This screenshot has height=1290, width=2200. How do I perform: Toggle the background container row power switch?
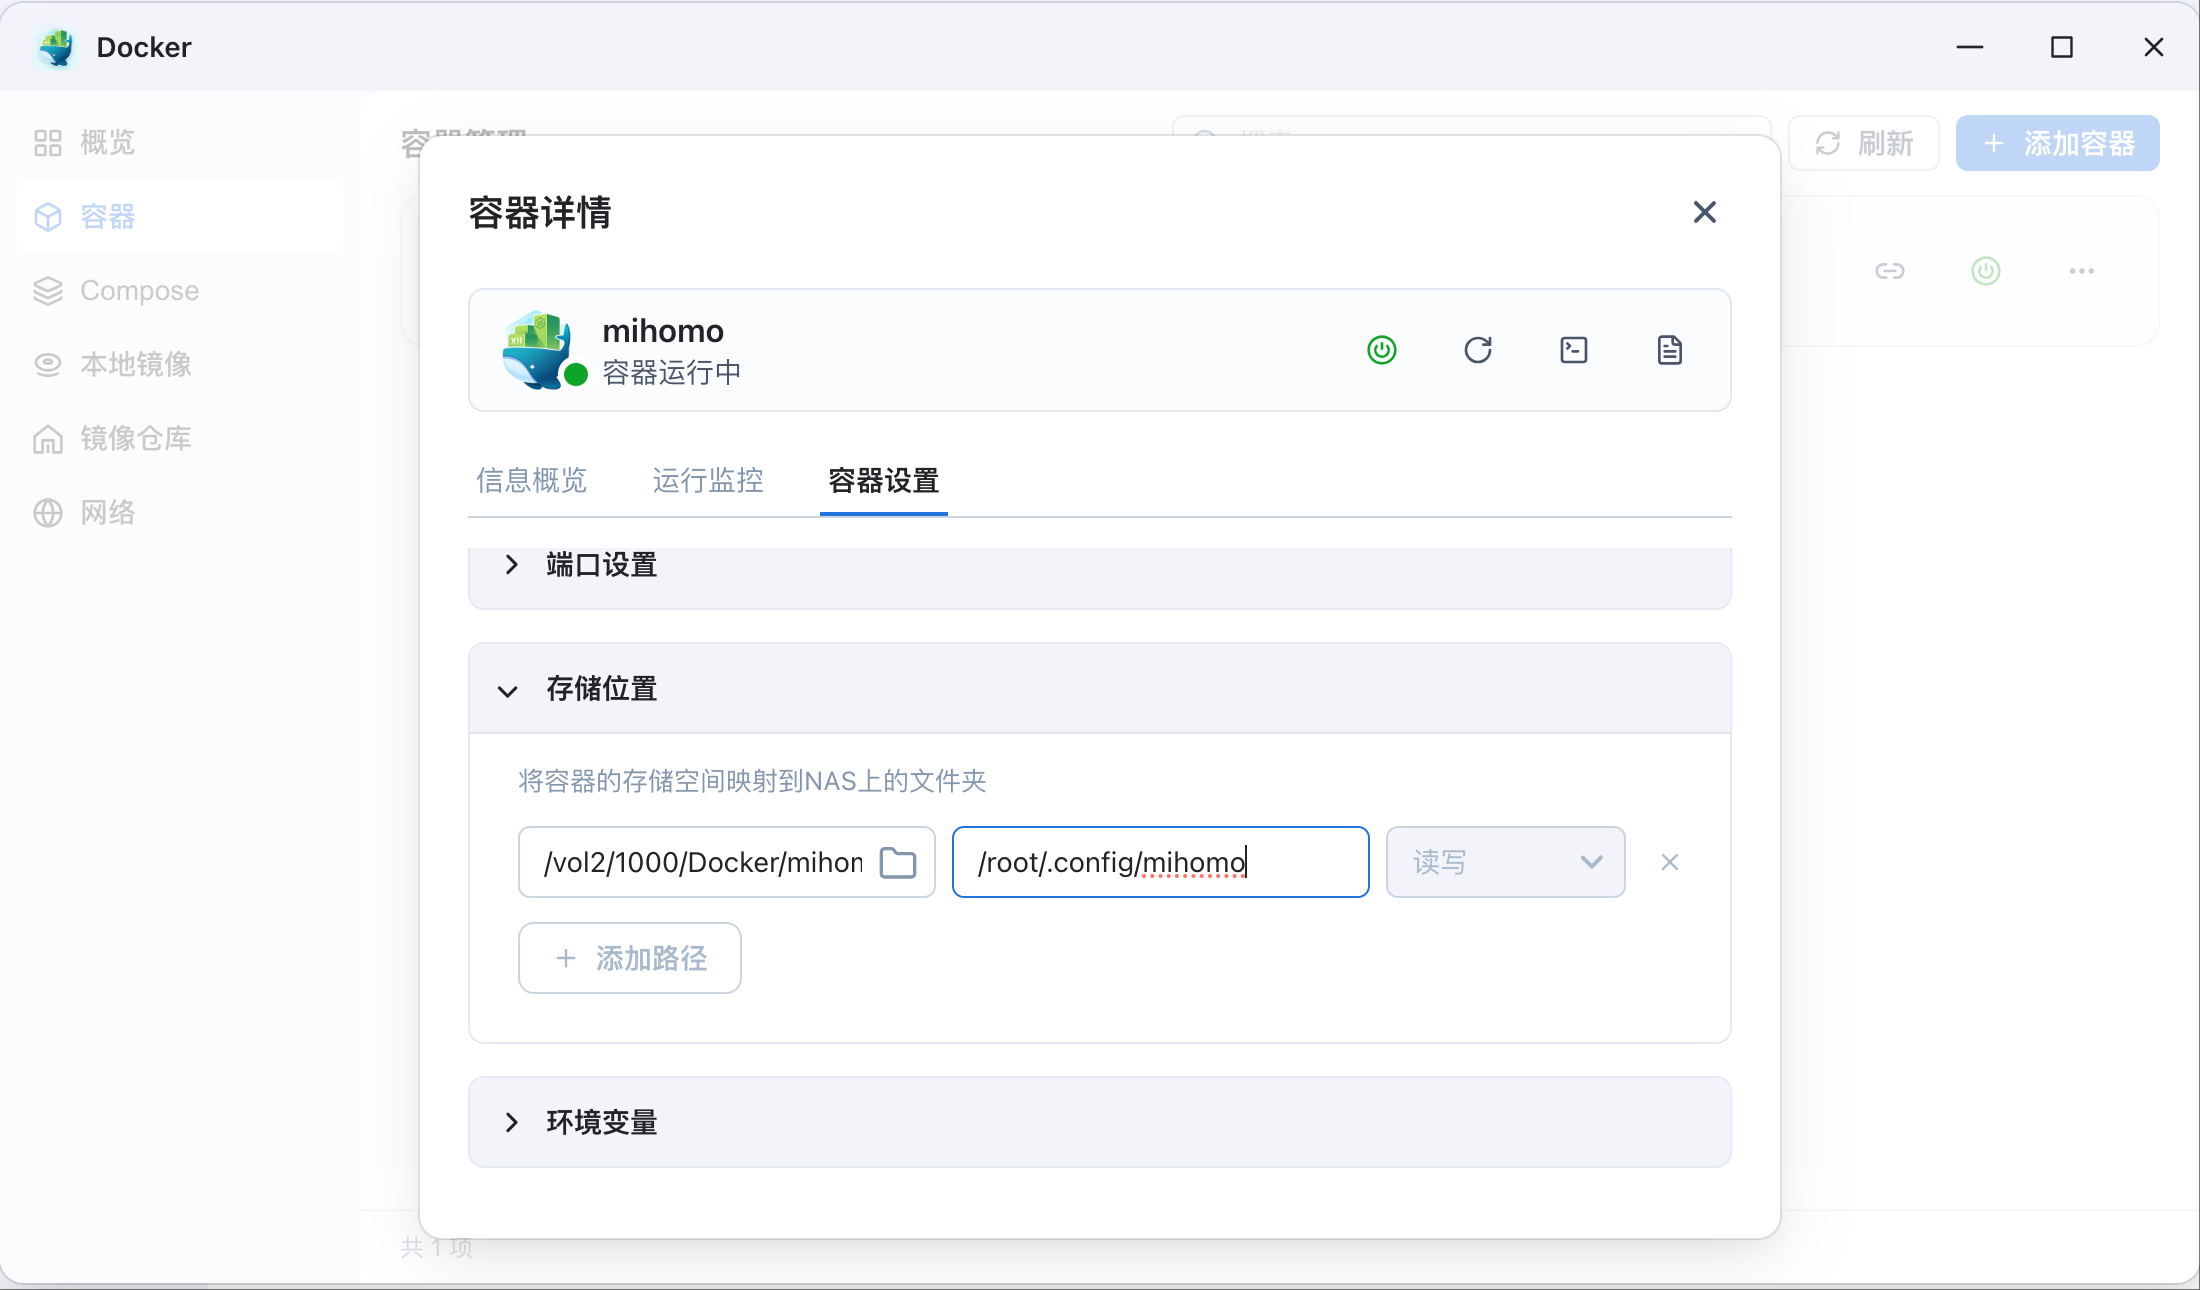[x=1985, y=271]
